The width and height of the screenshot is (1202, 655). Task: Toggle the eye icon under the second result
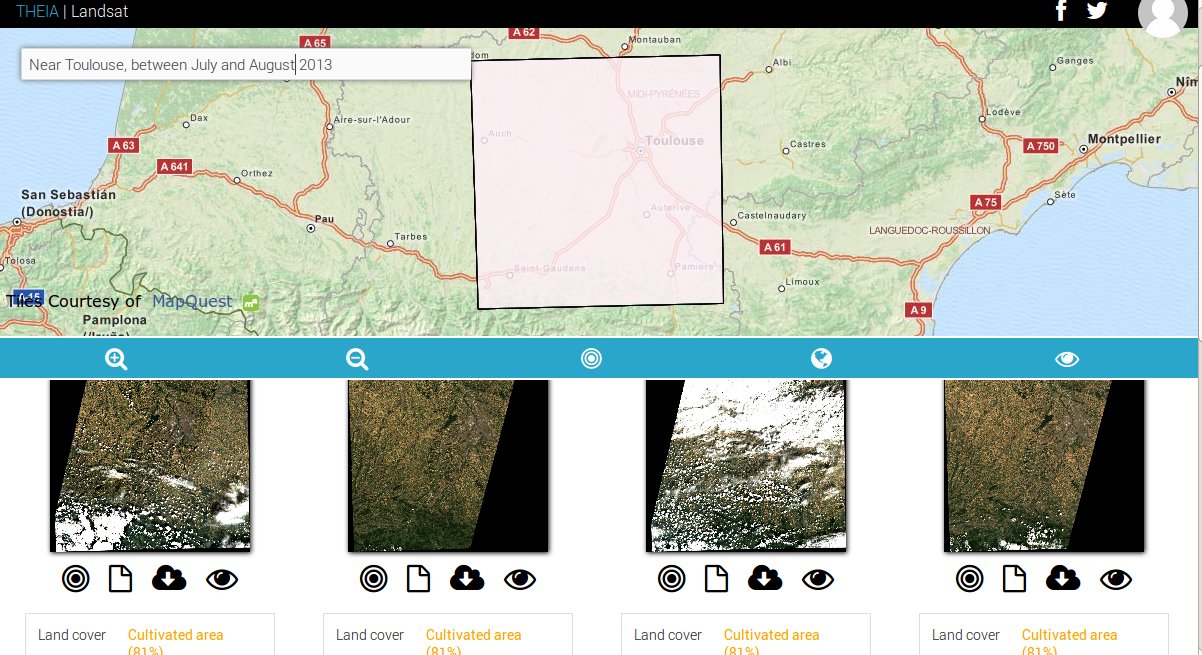[x=519, y=579]
